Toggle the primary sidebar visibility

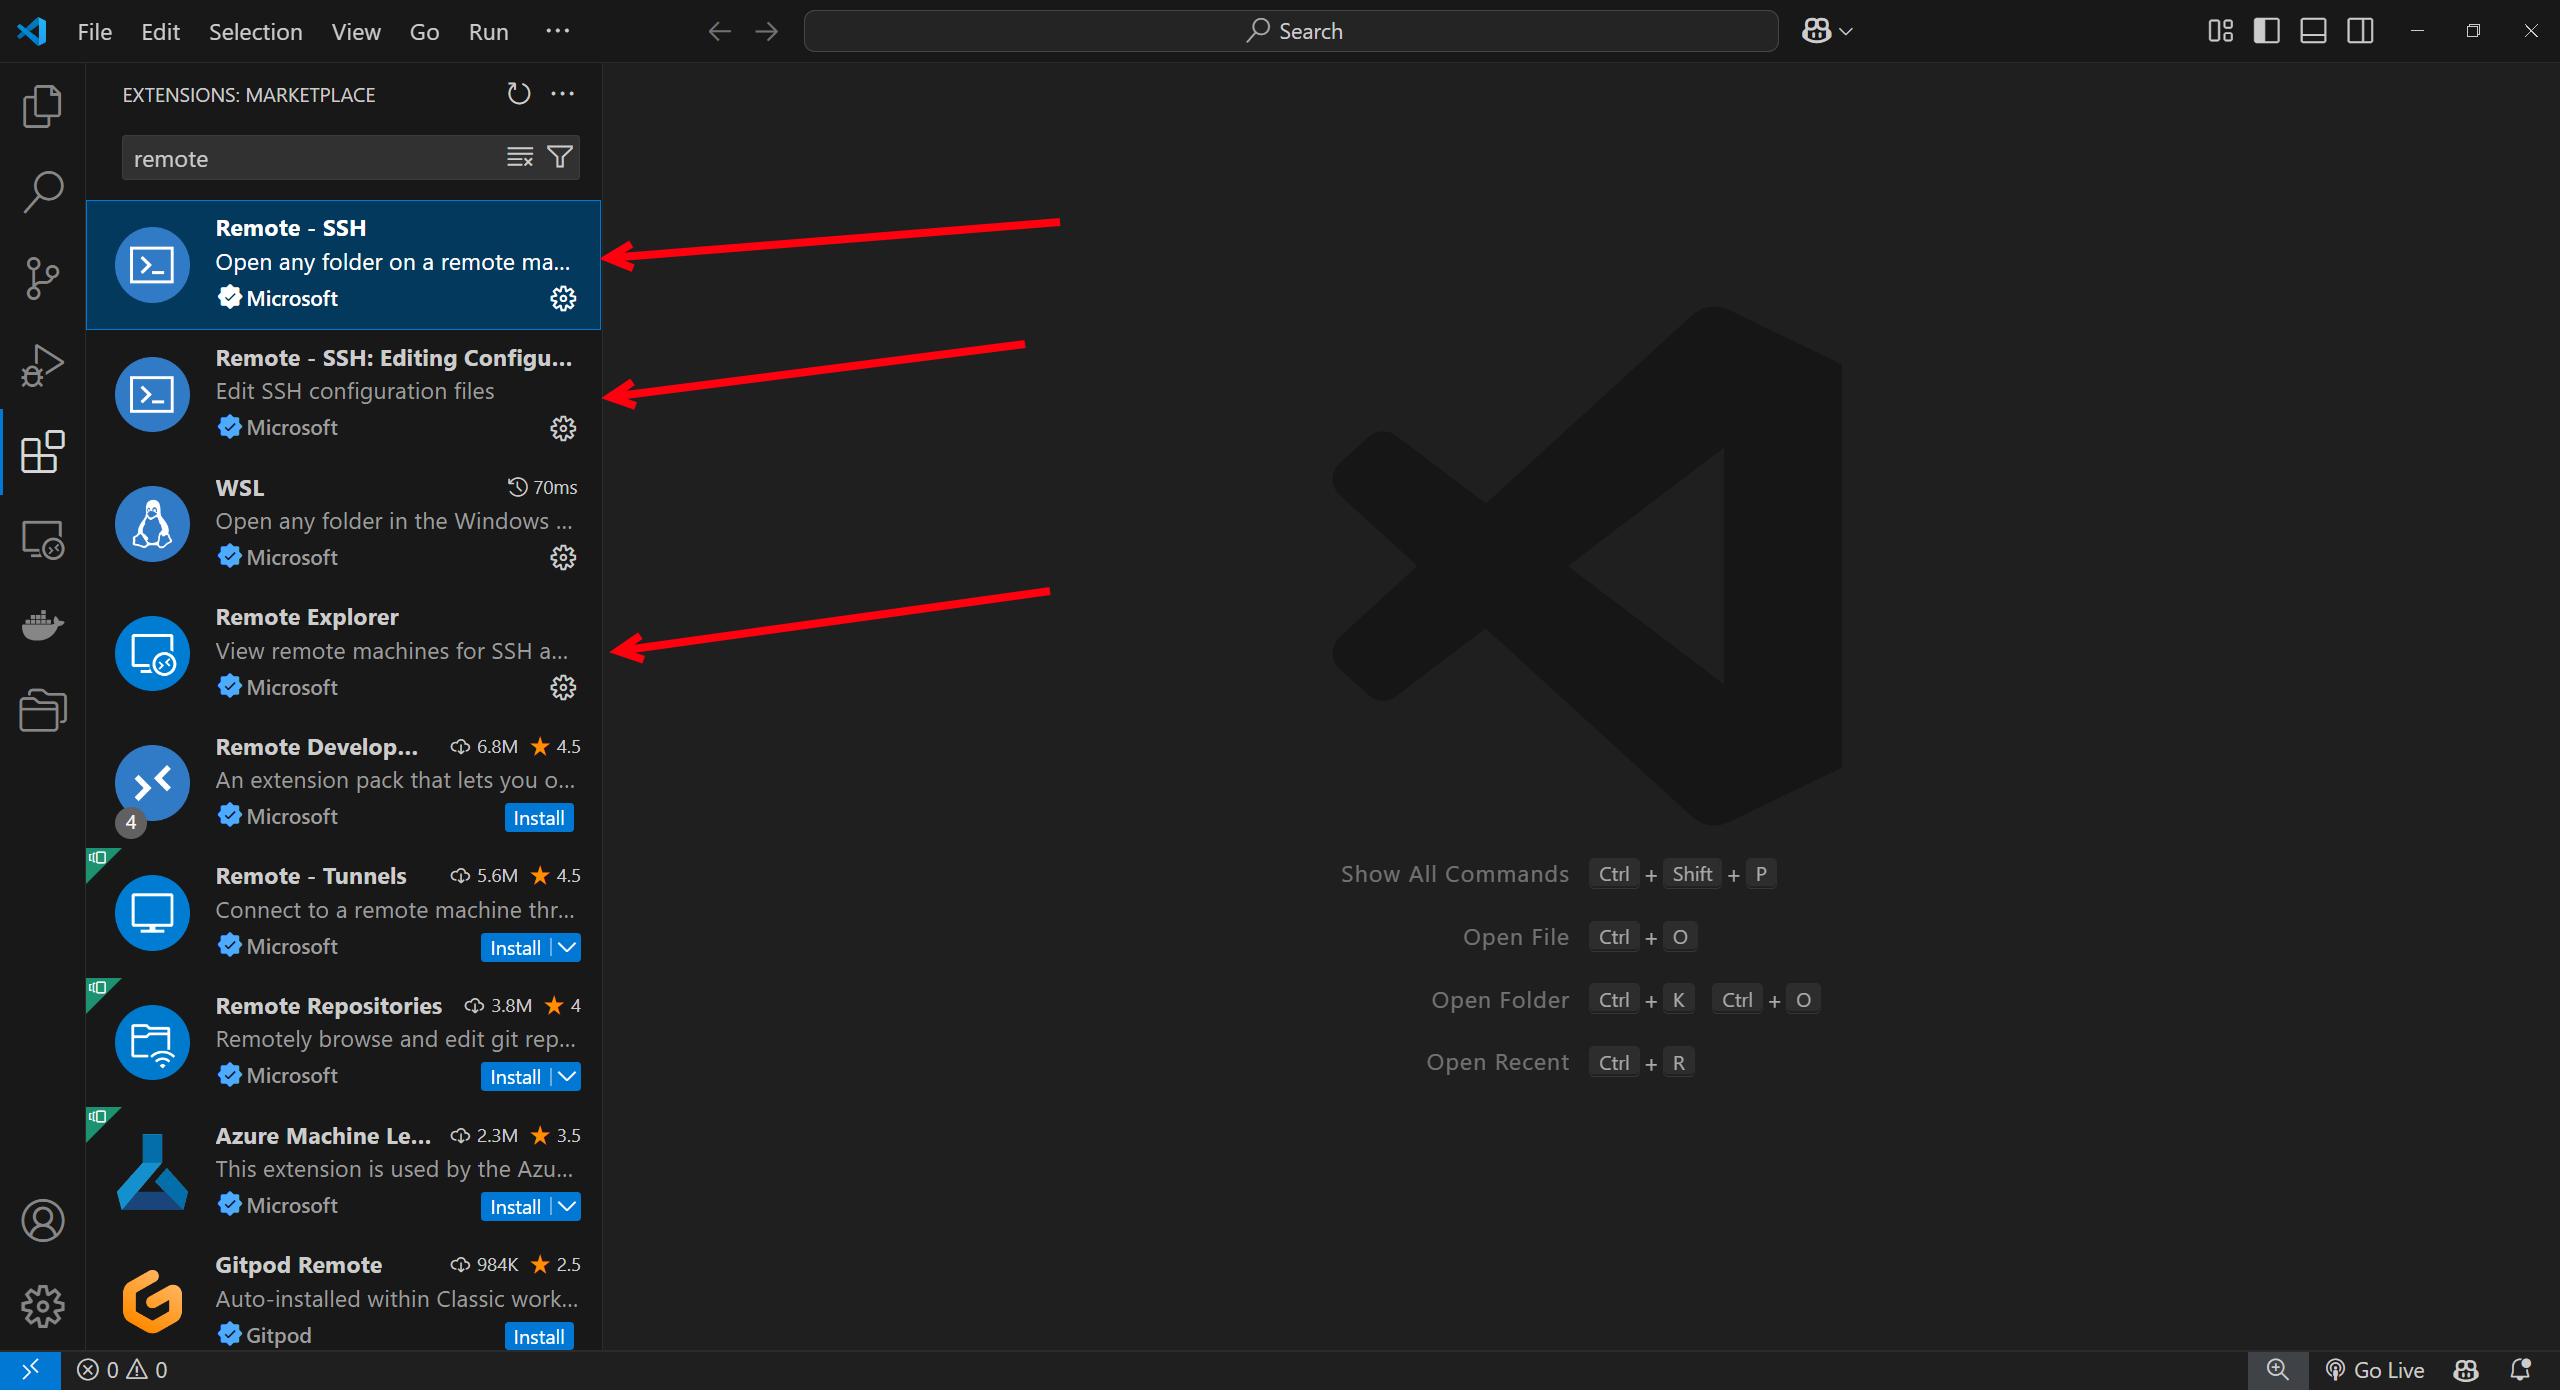point(2266,30)
